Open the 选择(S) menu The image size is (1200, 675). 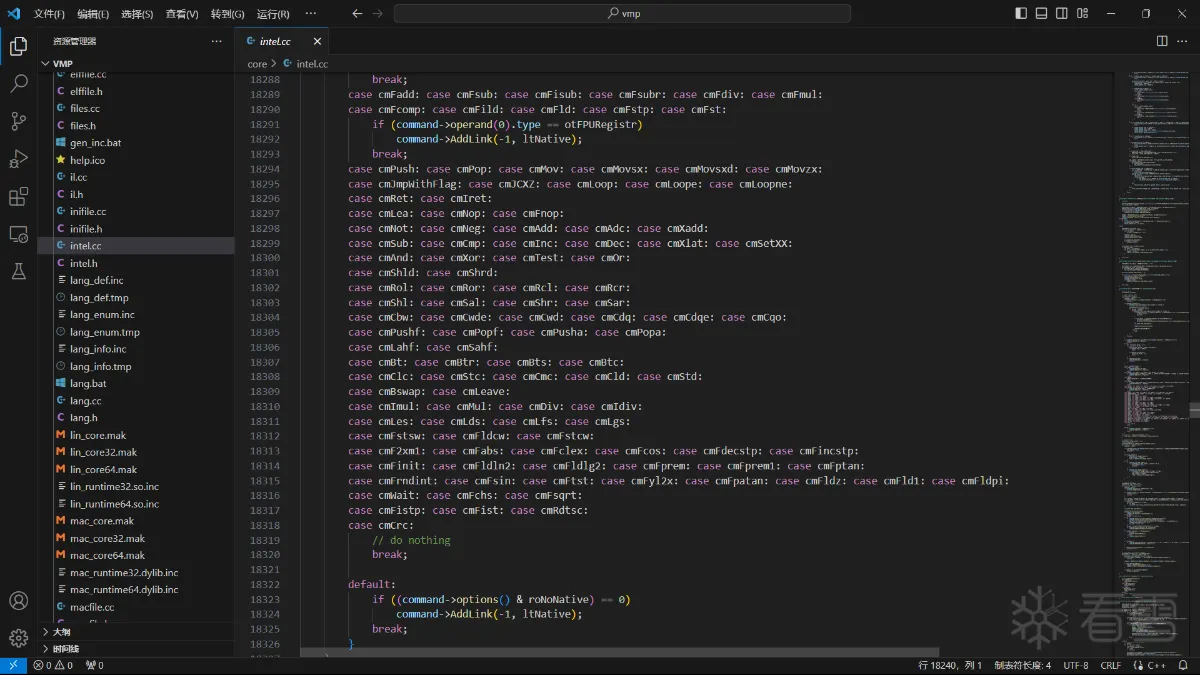click(137, 14)
